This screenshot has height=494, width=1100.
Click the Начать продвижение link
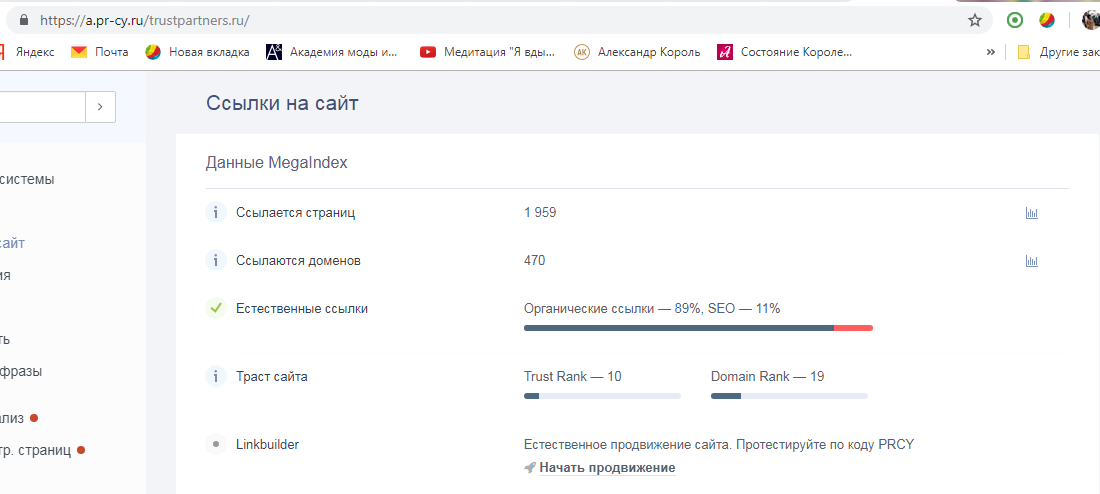(x=606, y=468)
